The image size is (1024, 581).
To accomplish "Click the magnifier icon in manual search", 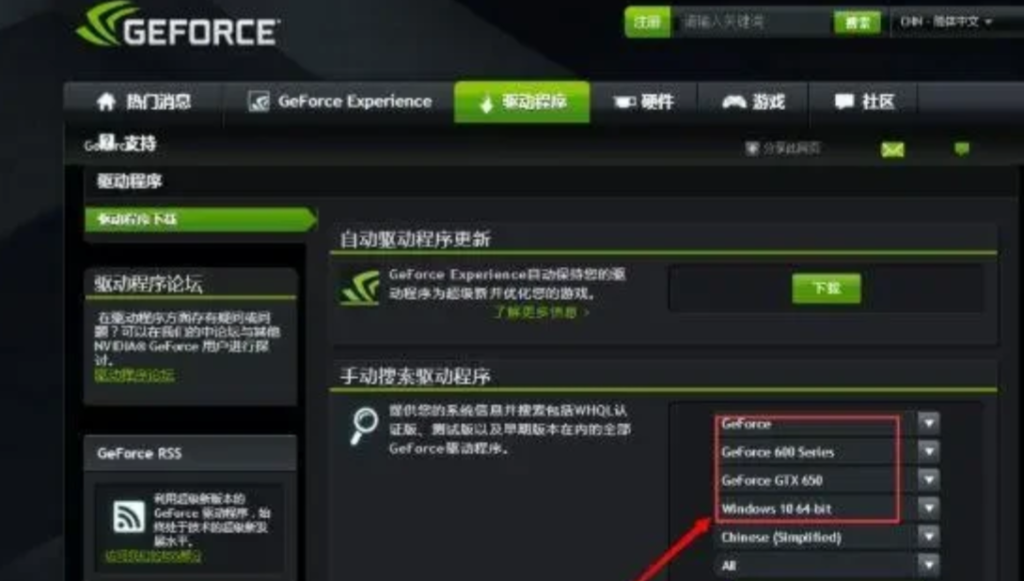I will 364,426.
